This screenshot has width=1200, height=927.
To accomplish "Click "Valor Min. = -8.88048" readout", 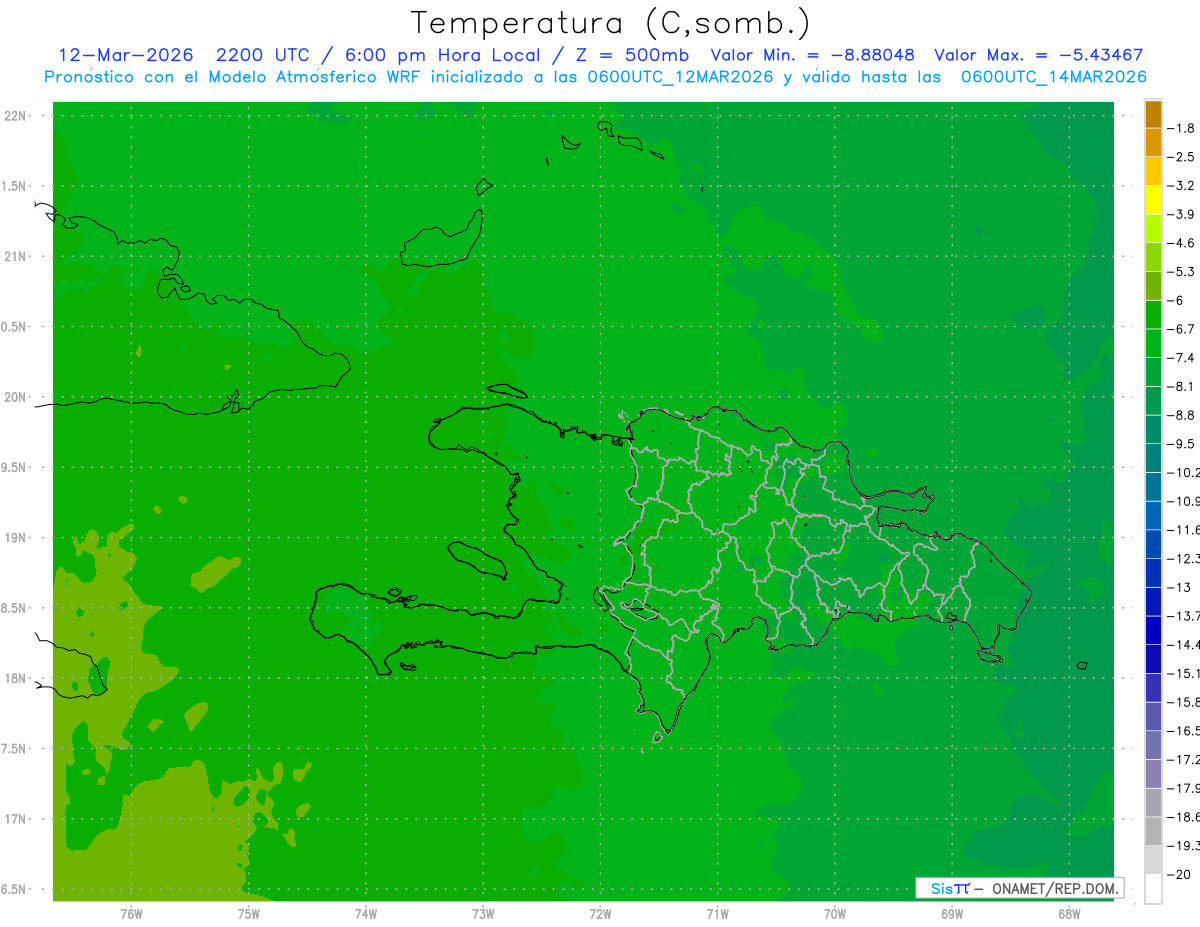I will [x=812, y=55].
